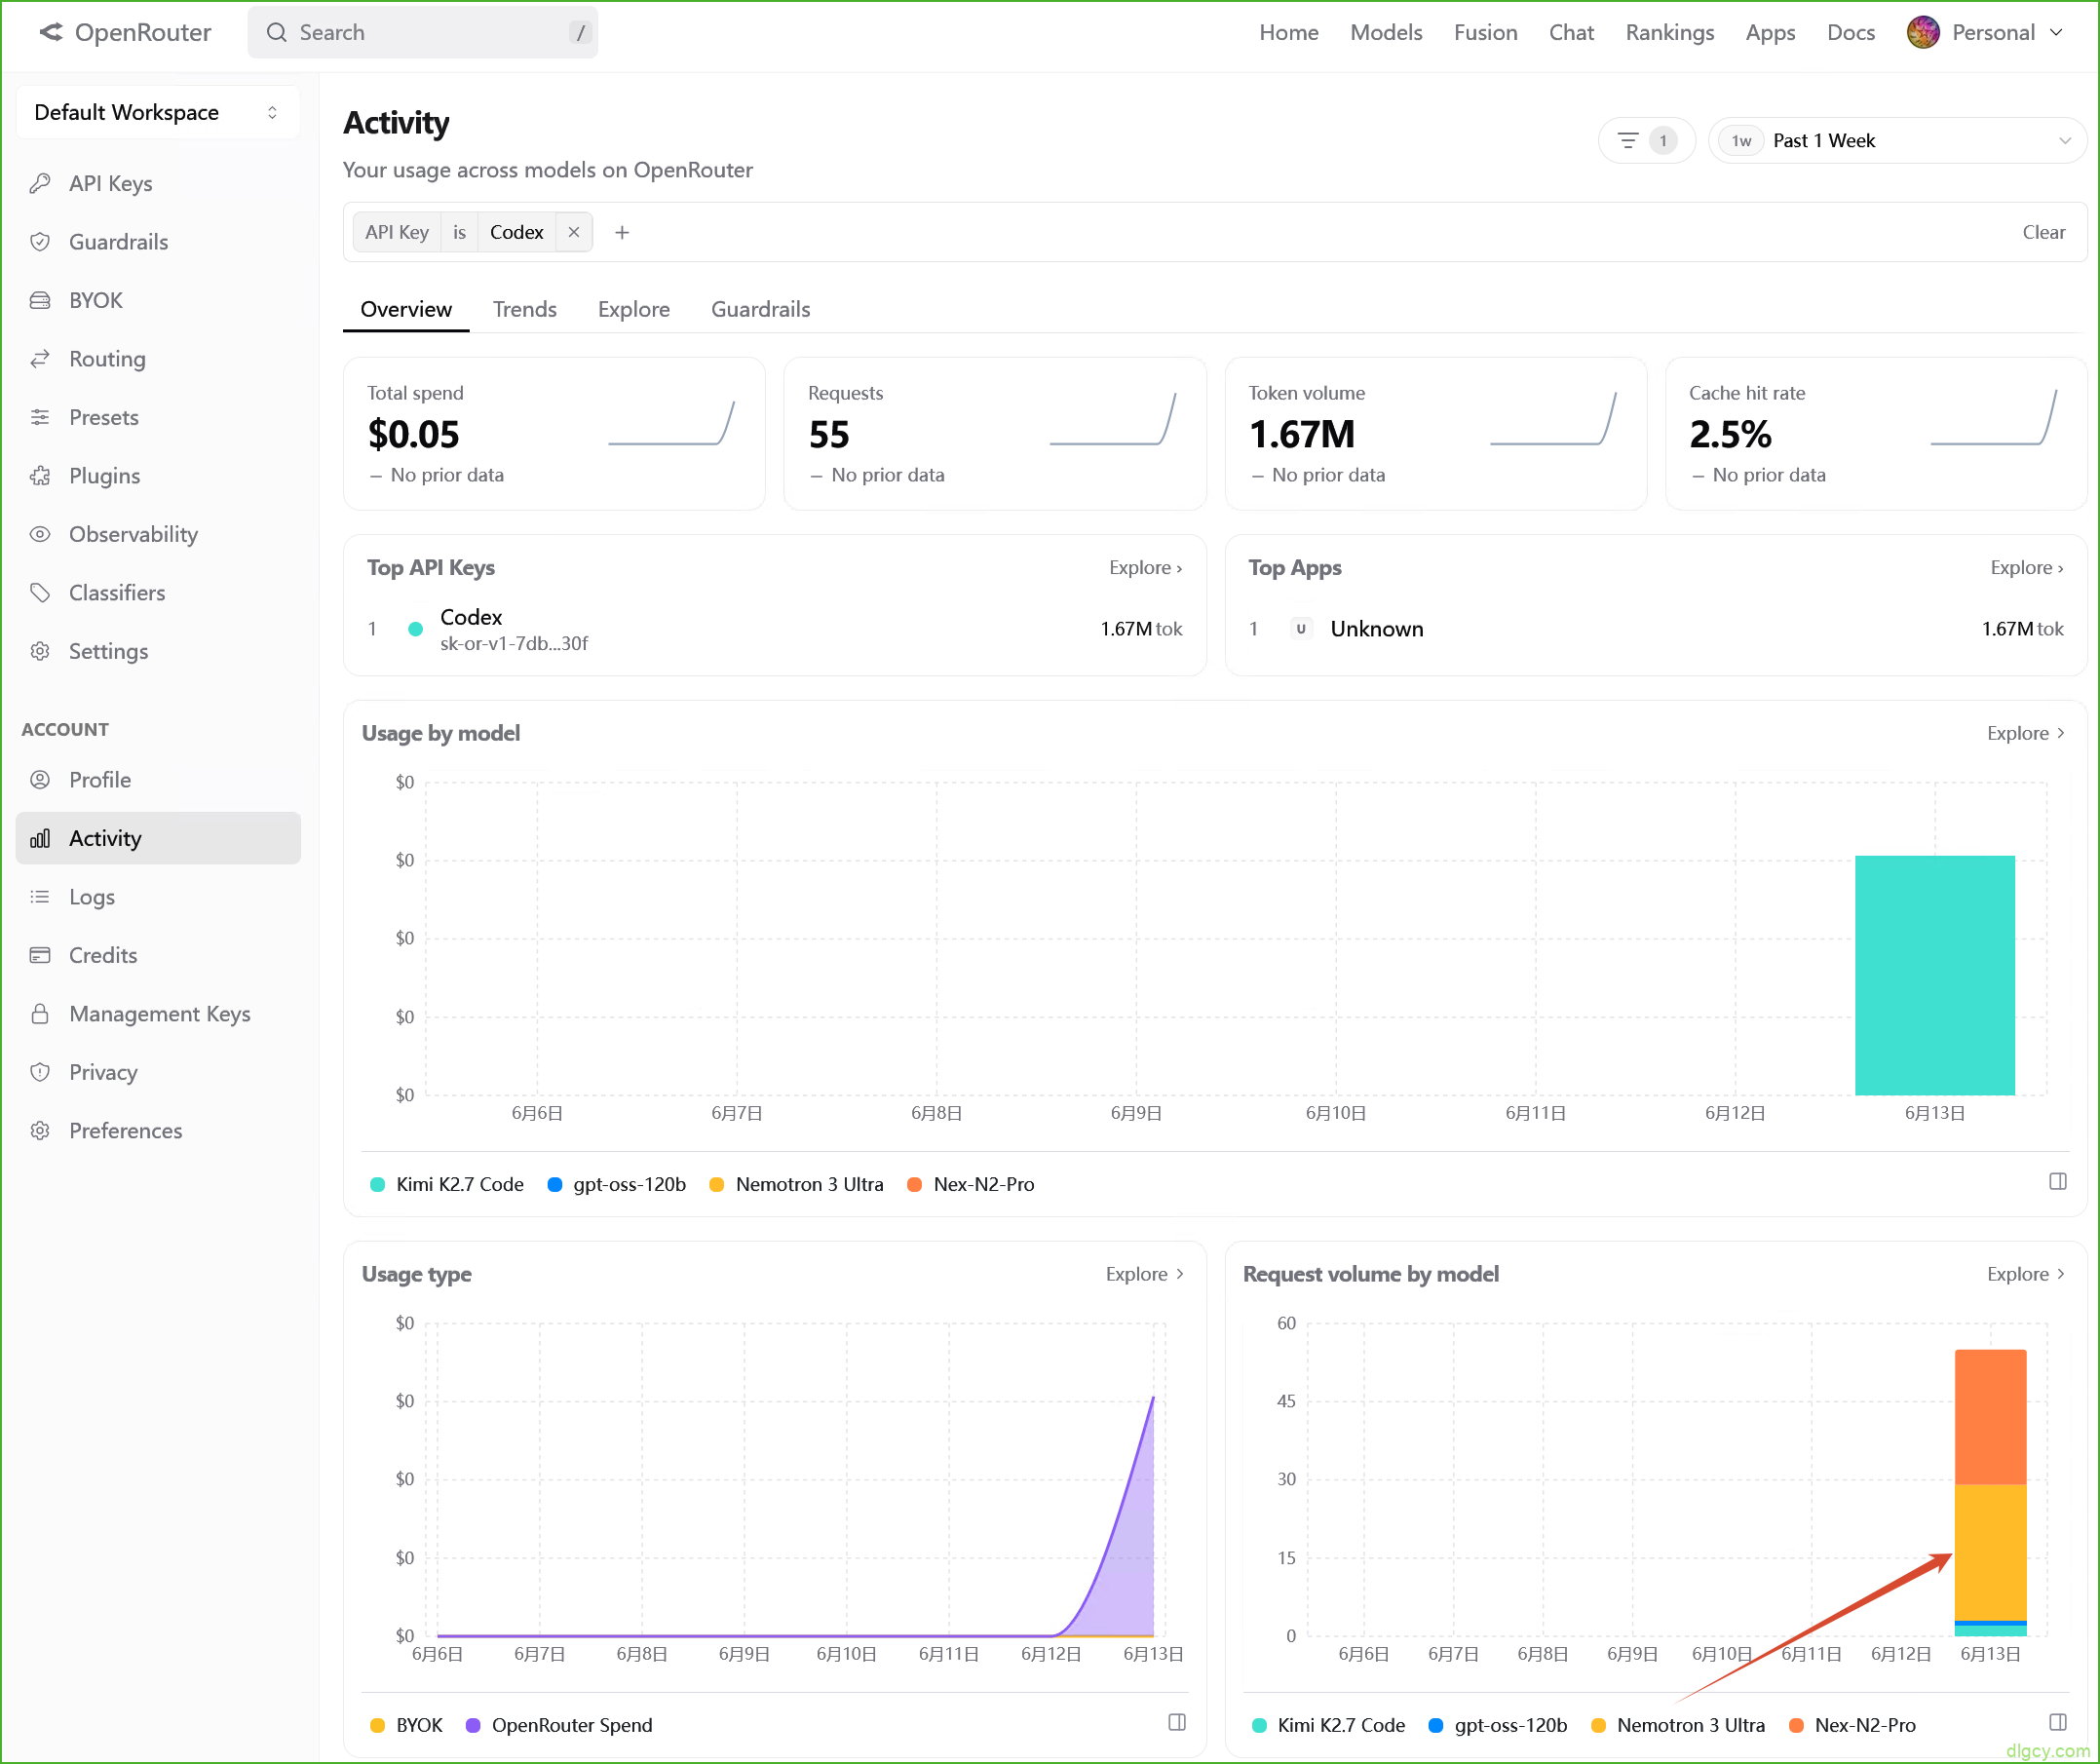The height and width of the screenshot is (1764, 2100).
Task: Focus the Search input field
Action: pyautogui.click(x=422, y=32)
